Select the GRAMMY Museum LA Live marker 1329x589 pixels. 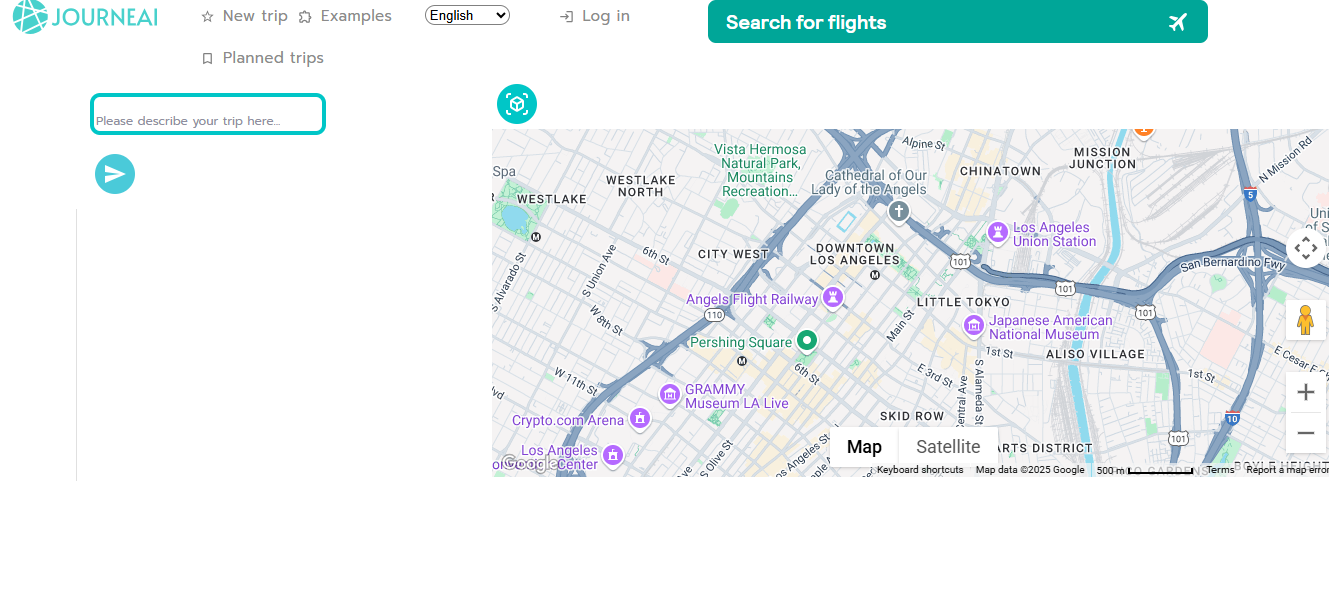(669, 394)
